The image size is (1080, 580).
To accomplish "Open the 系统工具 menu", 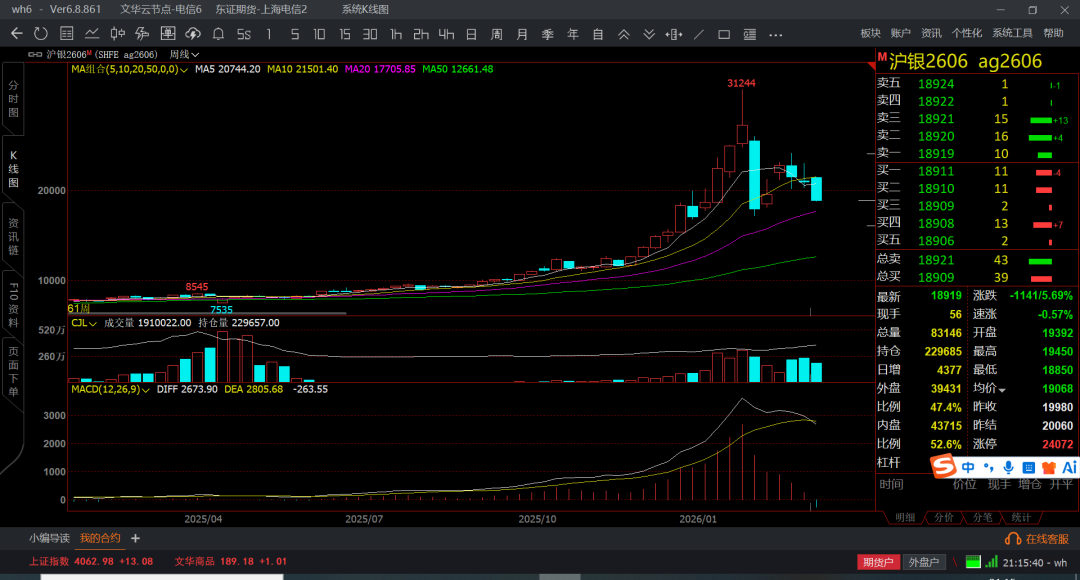I will coord(1012,34).
